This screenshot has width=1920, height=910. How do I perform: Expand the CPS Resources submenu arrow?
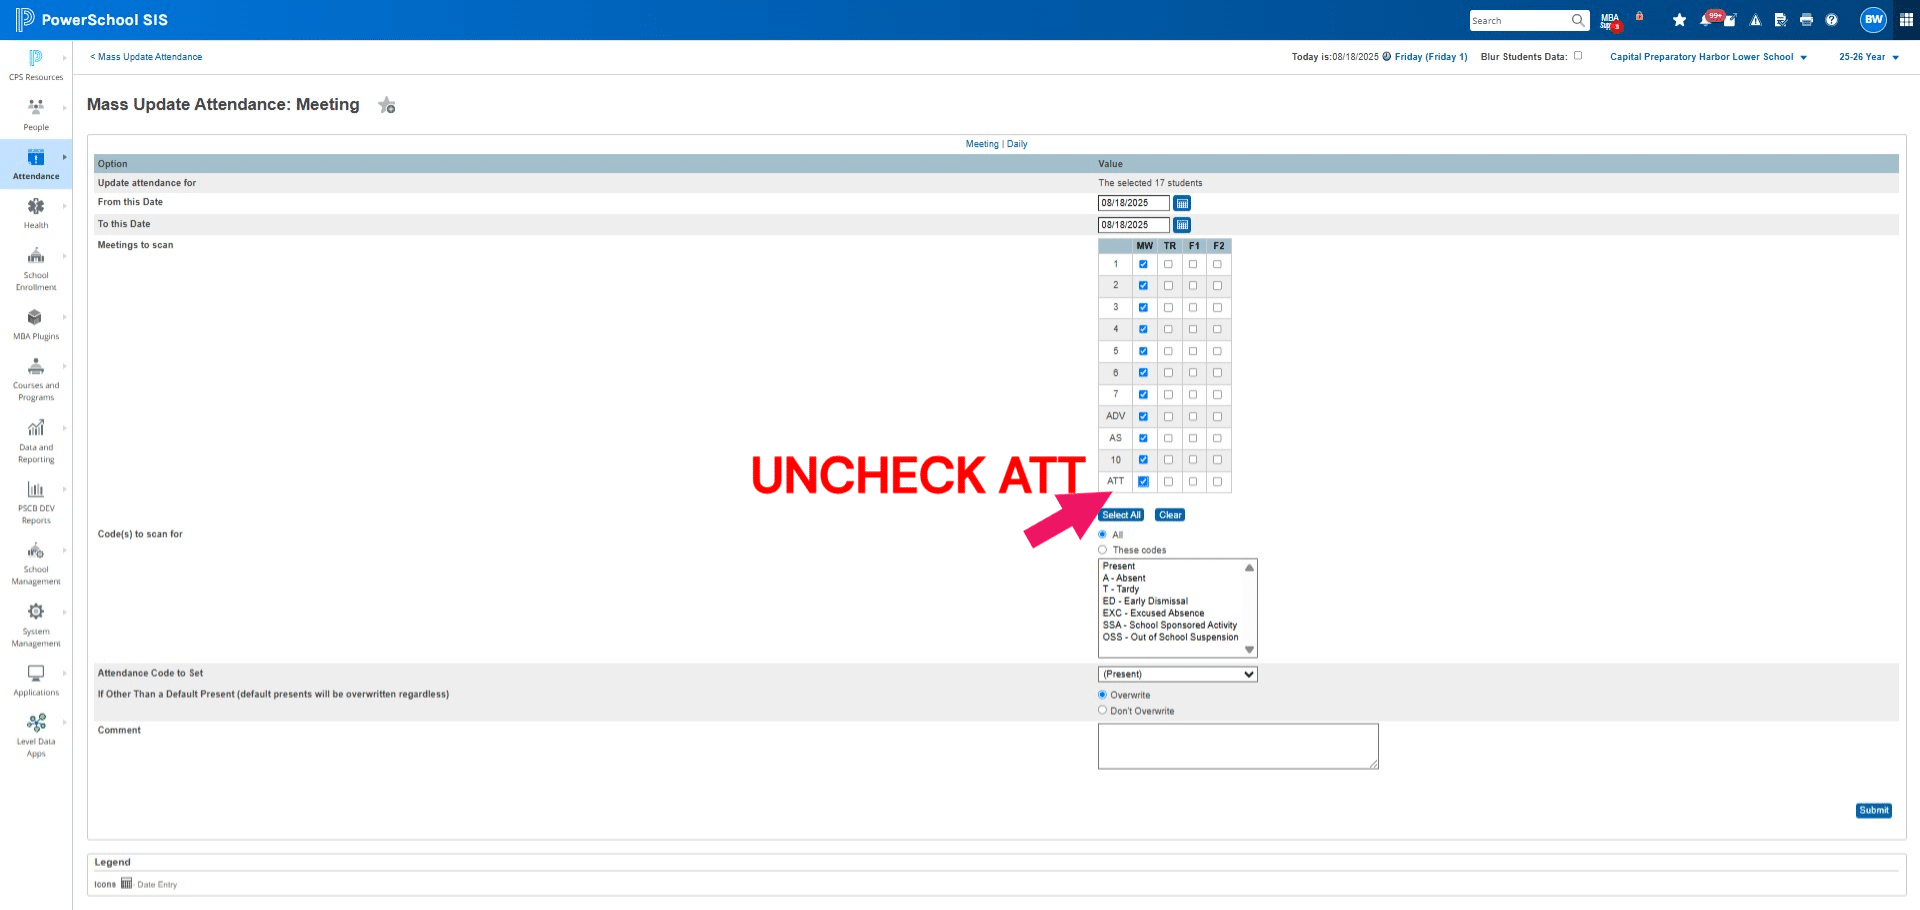click(x=65, y=58)
